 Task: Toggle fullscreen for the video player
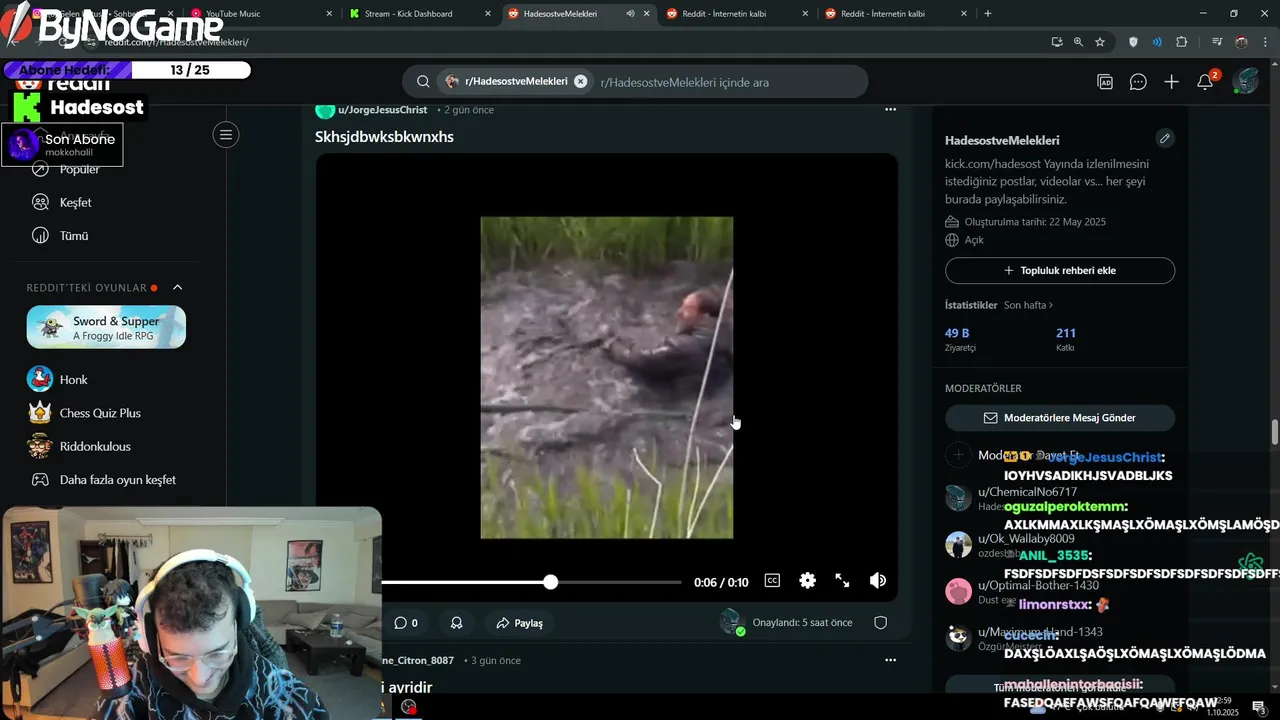tap(842, 581)
